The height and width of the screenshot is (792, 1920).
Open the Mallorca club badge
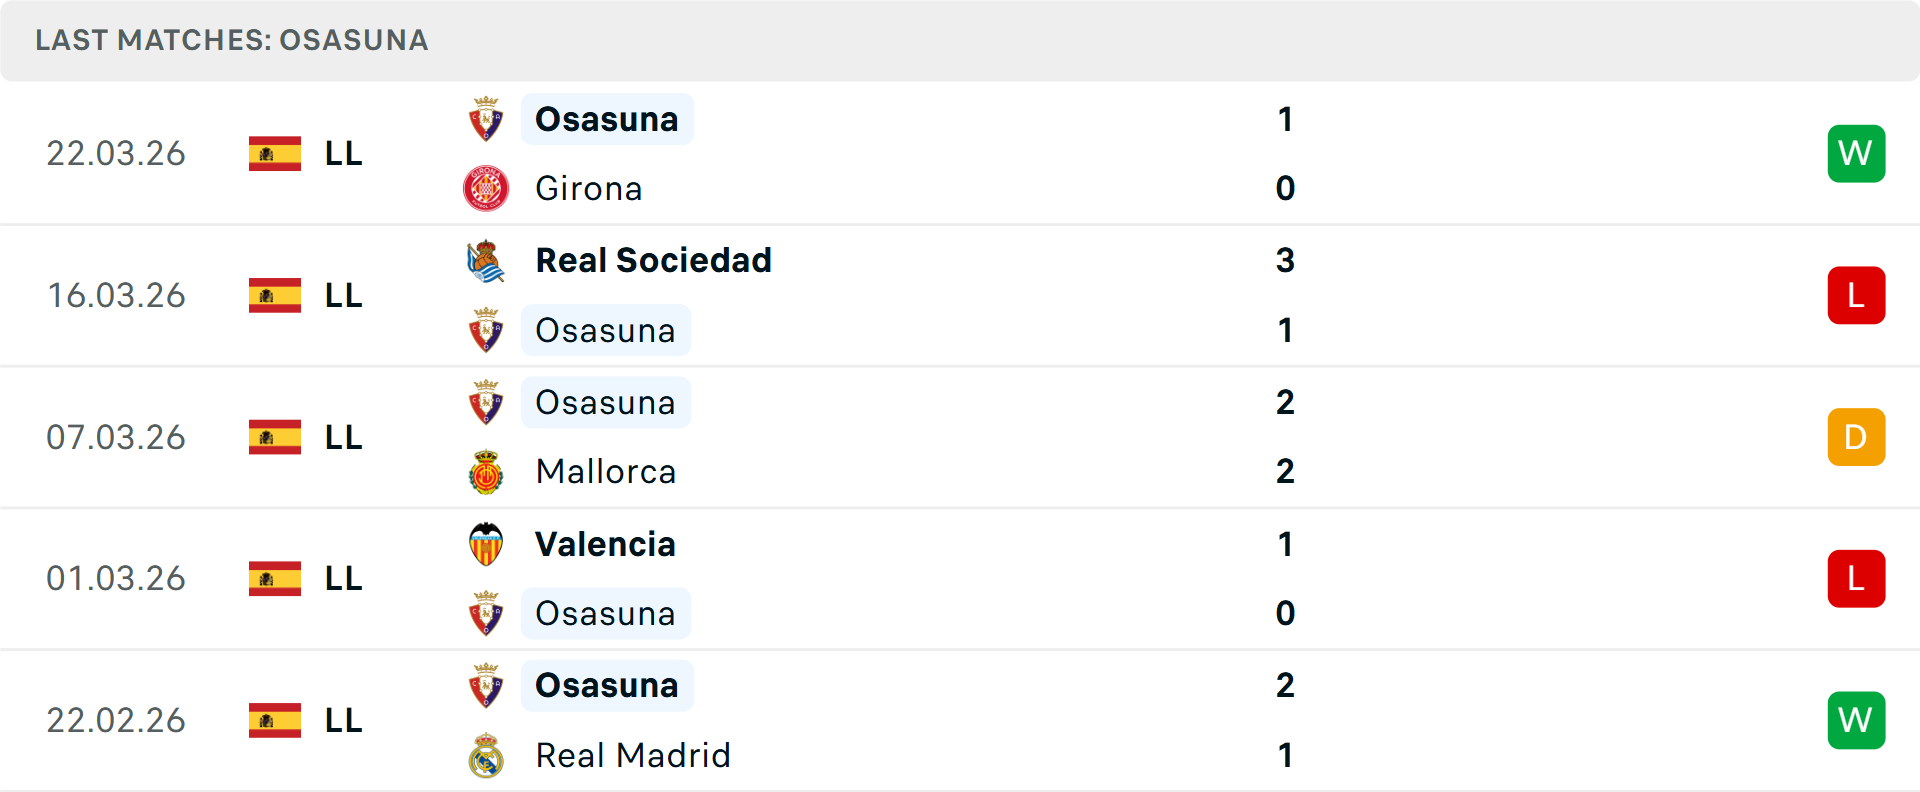pyautogui.click(x=486, y=471)
